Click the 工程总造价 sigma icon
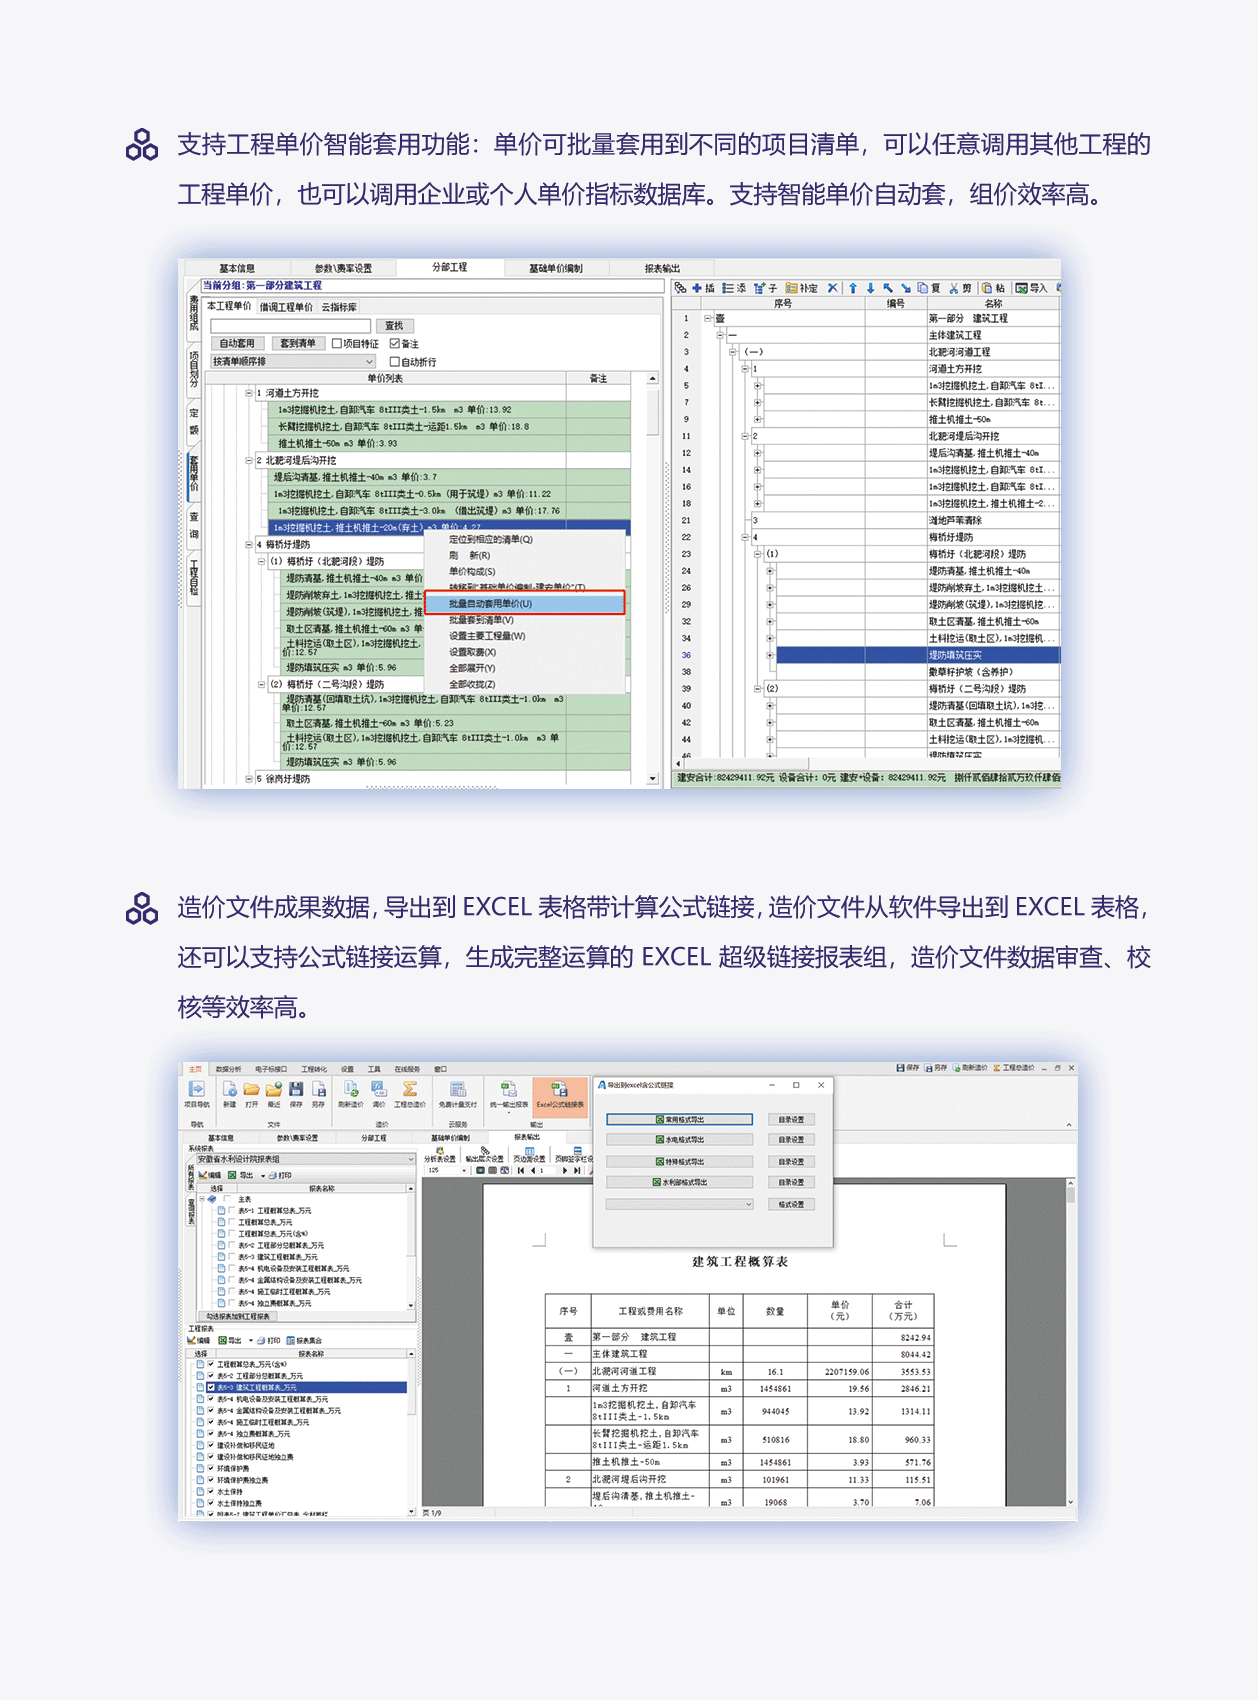The width and height of the screenshot is (1258, 1700). pyautogui.click(x=410, y=1089)
